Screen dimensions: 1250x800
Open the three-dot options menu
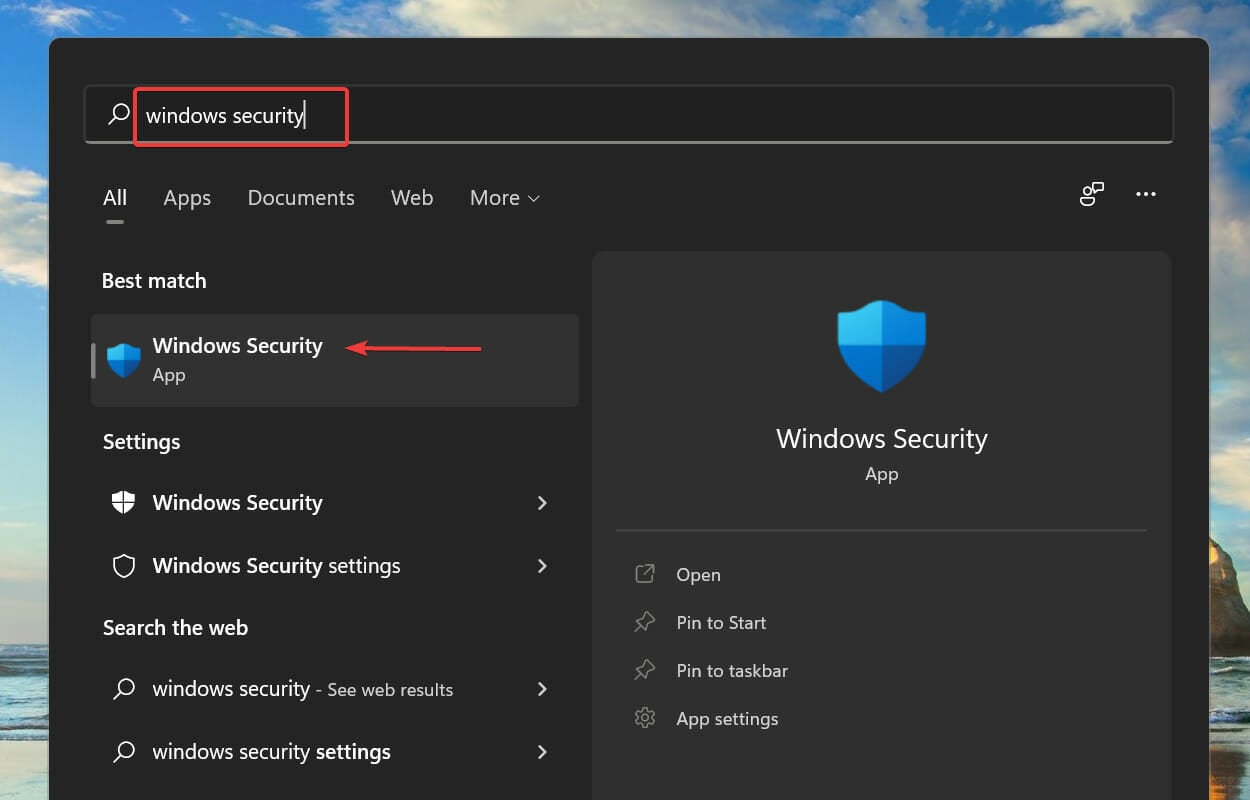coord(1146,194)
